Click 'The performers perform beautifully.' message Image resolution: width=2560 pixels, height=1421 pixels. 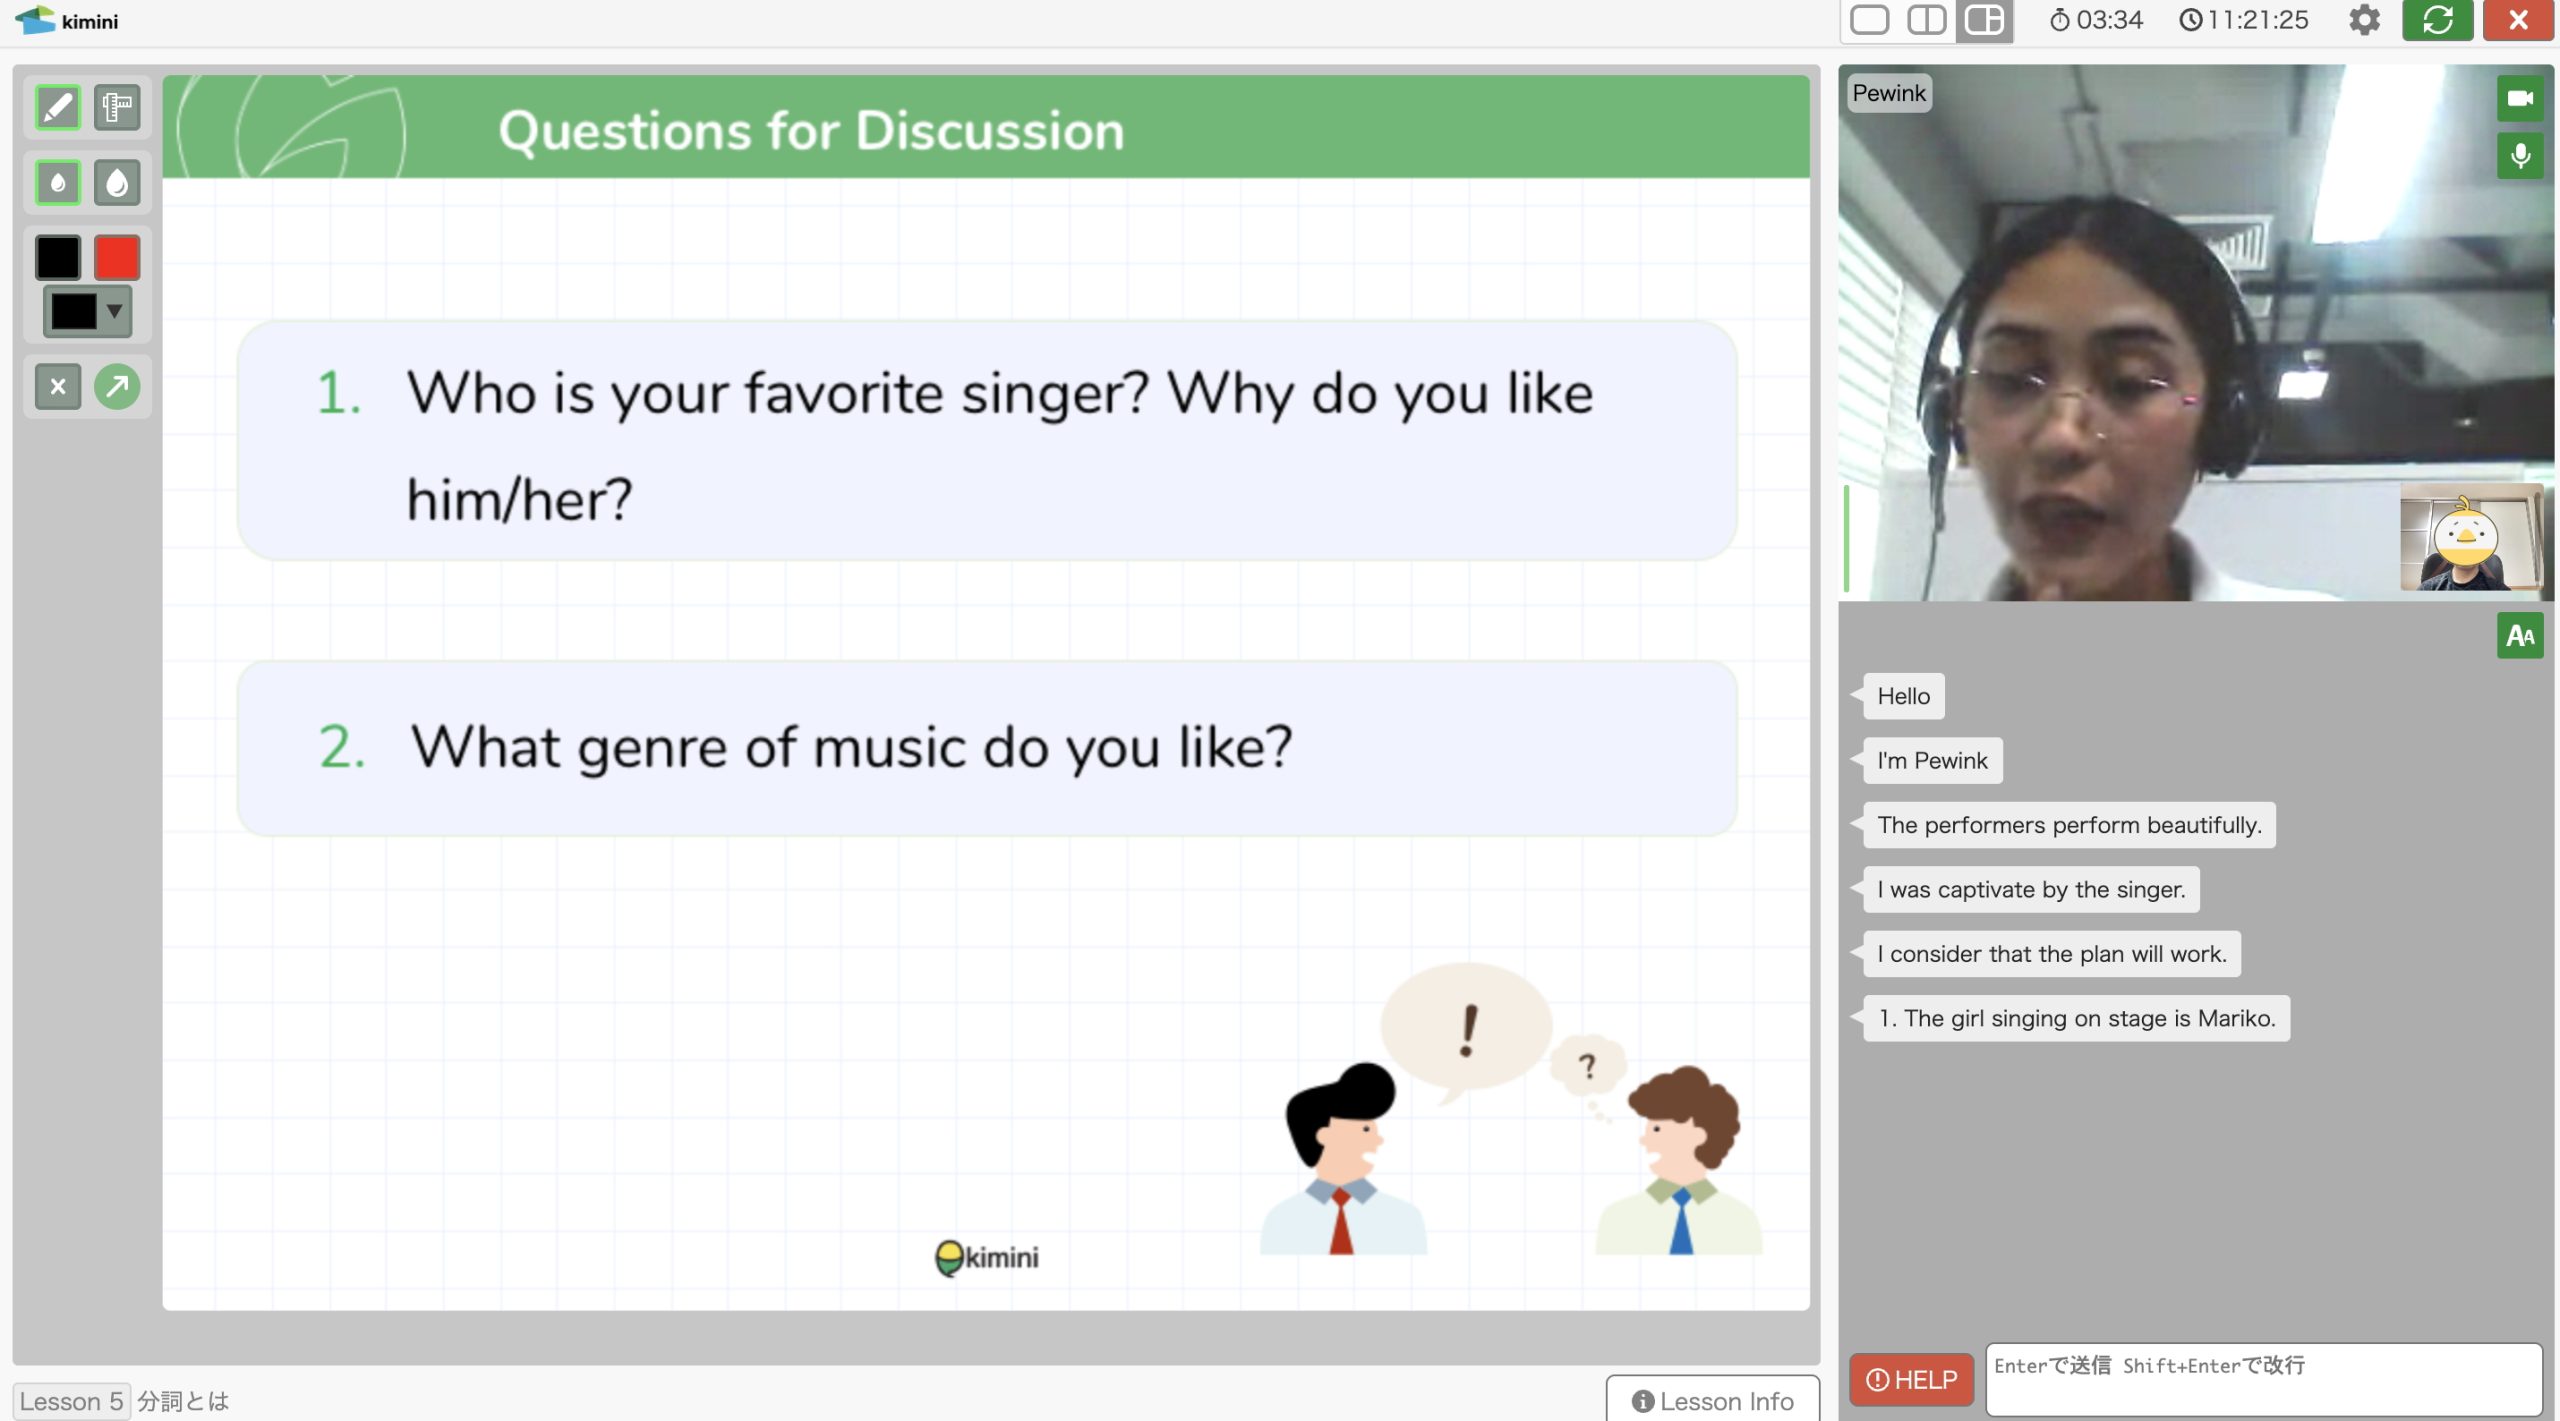(2069, 825)
